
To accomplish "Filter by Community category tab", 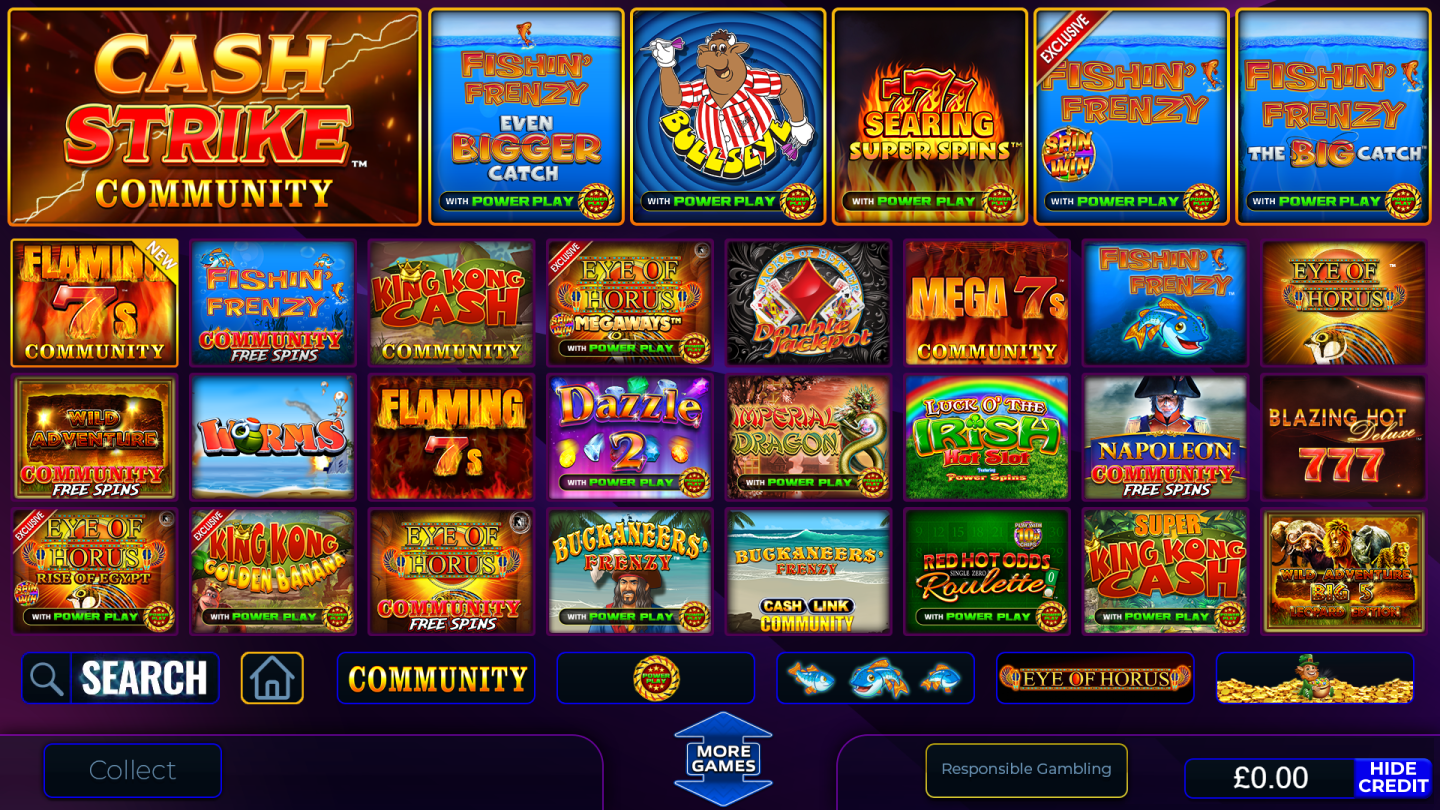I will (436, 678).
